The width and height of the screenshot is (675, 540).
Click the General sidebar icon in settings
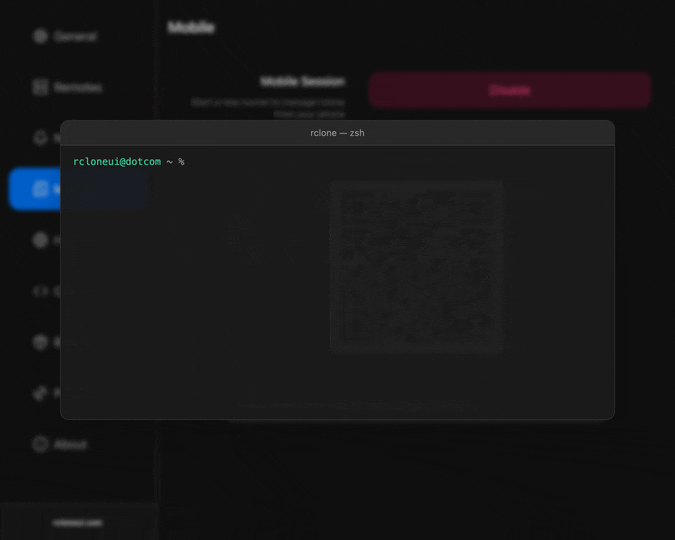pyautogui.click(x=40, y=36)
